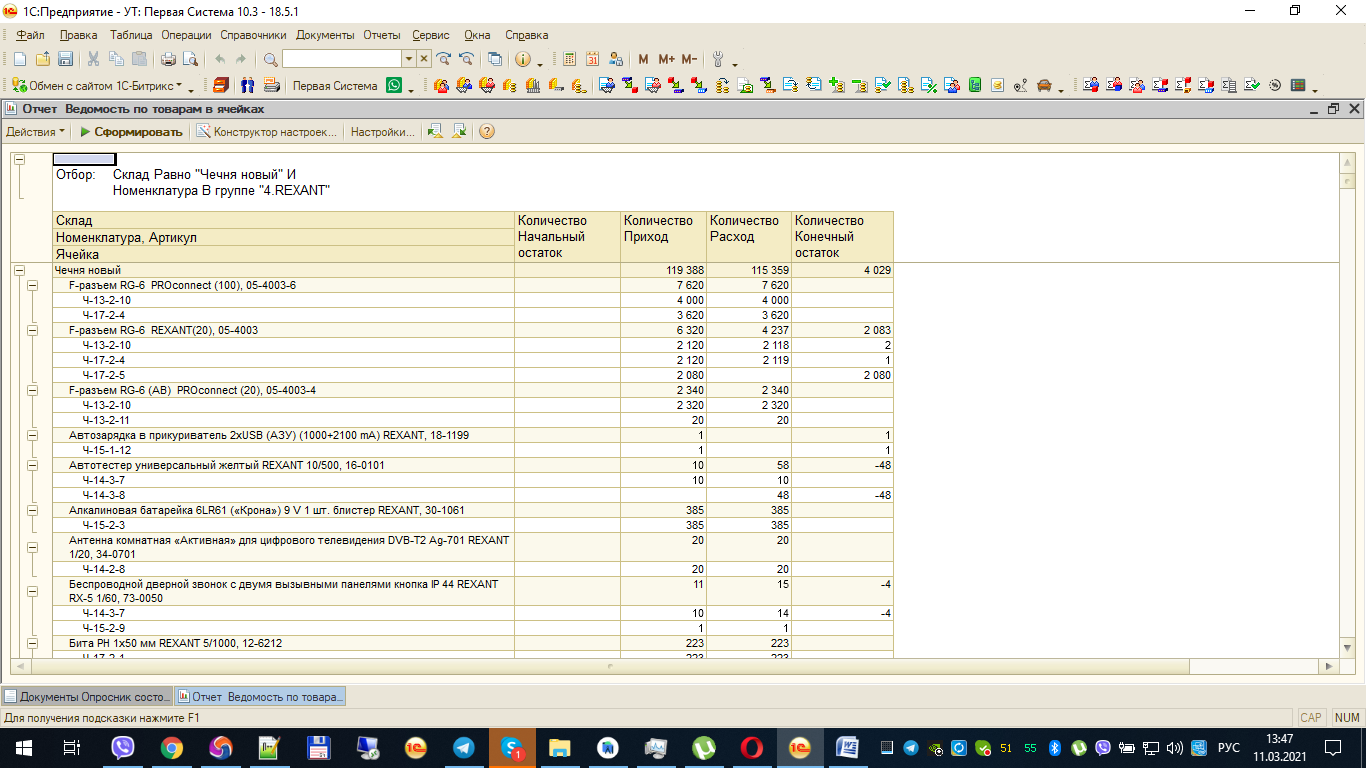Switch to Отчет Ведомость по товарам tab

(260, 696)
